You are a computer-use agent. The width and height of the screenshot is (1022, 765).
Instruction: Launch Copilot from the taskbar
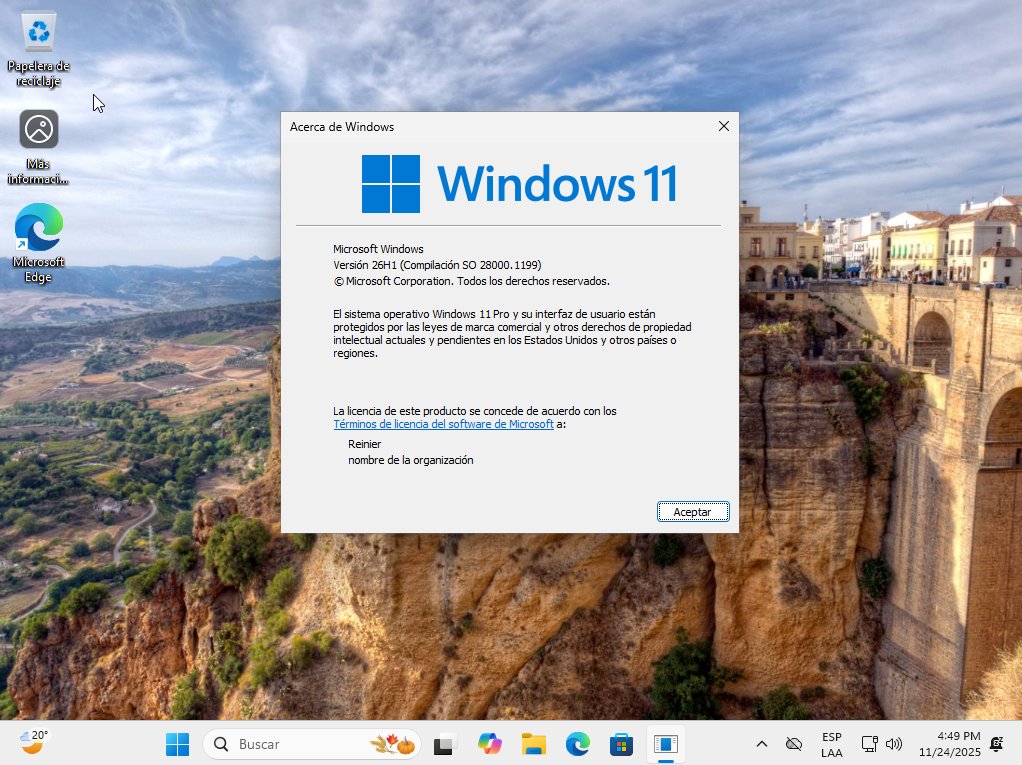[489, 744]
